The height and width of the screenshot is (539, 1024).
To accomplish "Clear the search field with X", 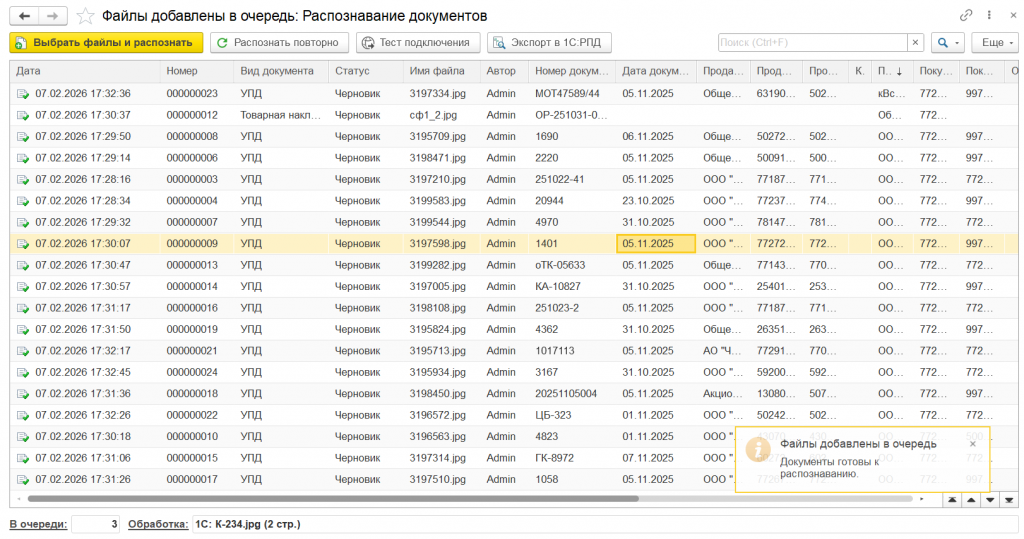I will click(x=914, y=43).
